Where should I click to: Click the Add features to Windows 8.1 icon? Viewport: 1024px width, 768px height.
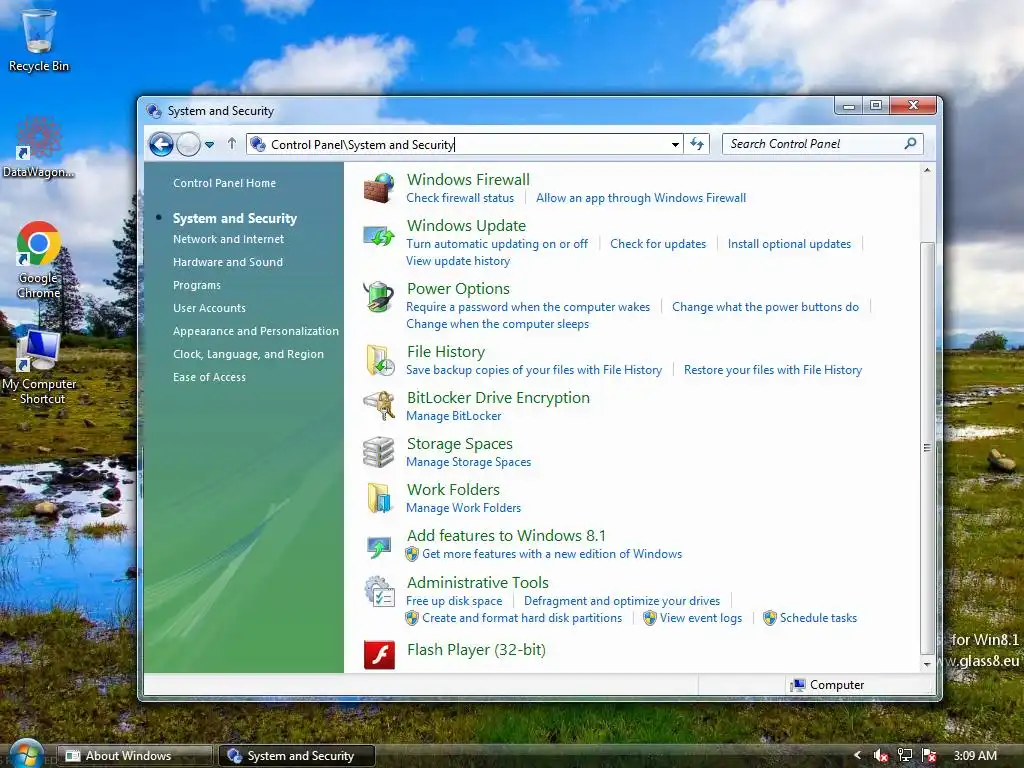coord(379,547)
